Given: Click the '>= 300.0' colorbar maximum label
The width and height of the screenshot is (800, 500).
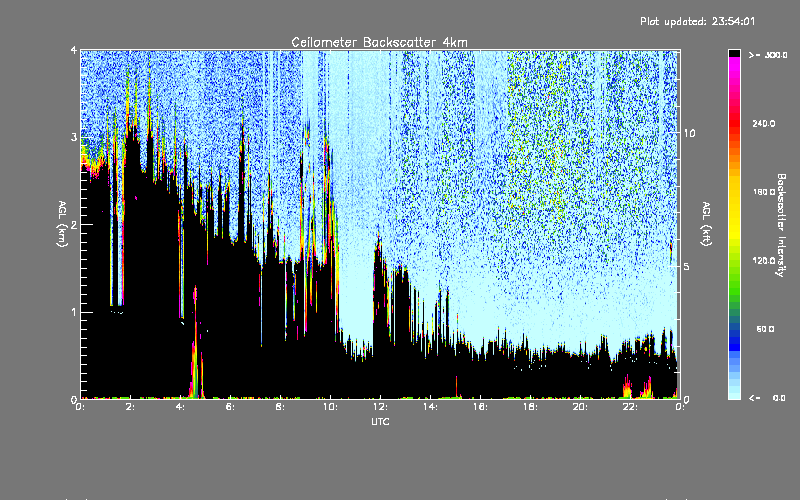Looking at the screenshot, I should 768,55.
